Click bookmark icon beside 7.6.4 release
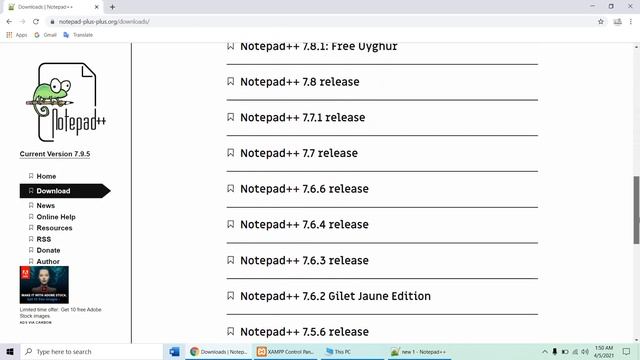The image size is (640, 360). coord(231,224)
